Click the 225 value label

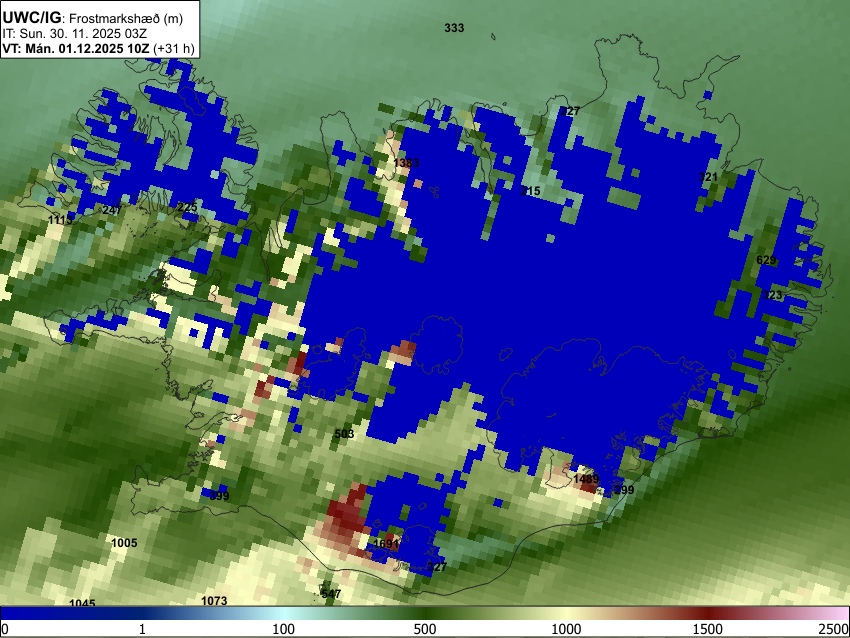point(188,207)
